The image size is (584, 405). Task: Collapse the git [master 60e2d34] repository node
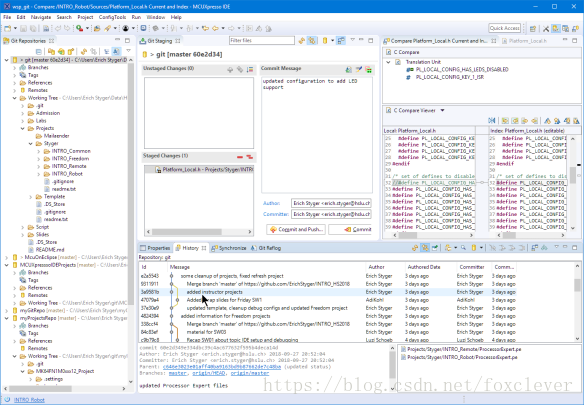point(7,60)
